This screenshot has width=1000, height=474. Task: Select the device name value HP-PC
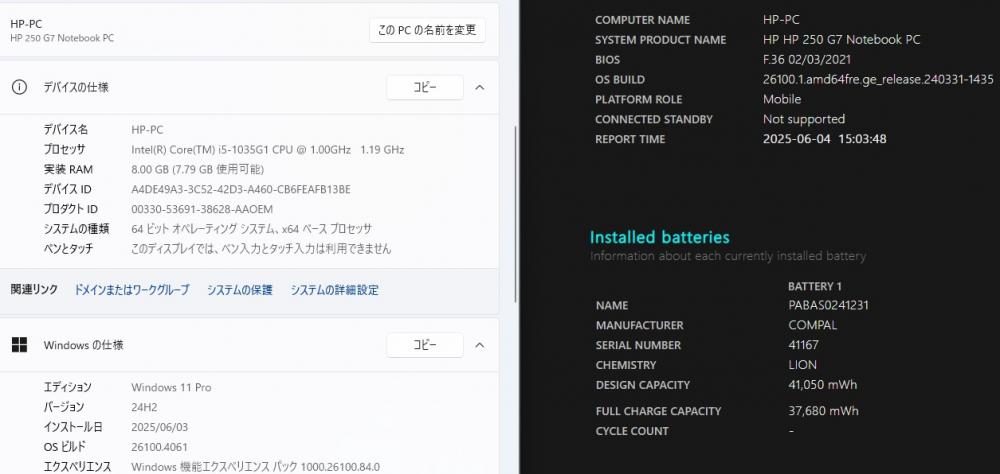[x=147, y=130]
